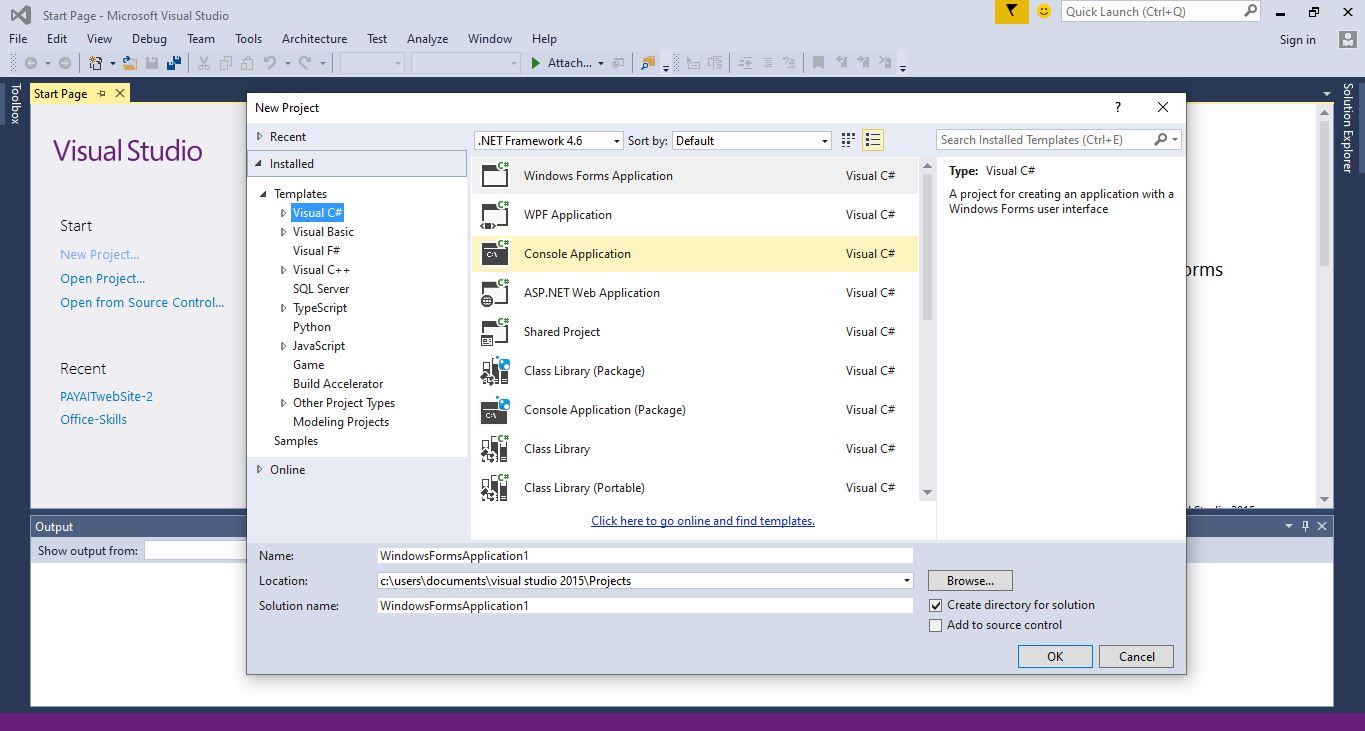Open the Architecture menu
The width and height of the screenshot is (1365, 731).
pyautogui.click(x=314, y=39)
